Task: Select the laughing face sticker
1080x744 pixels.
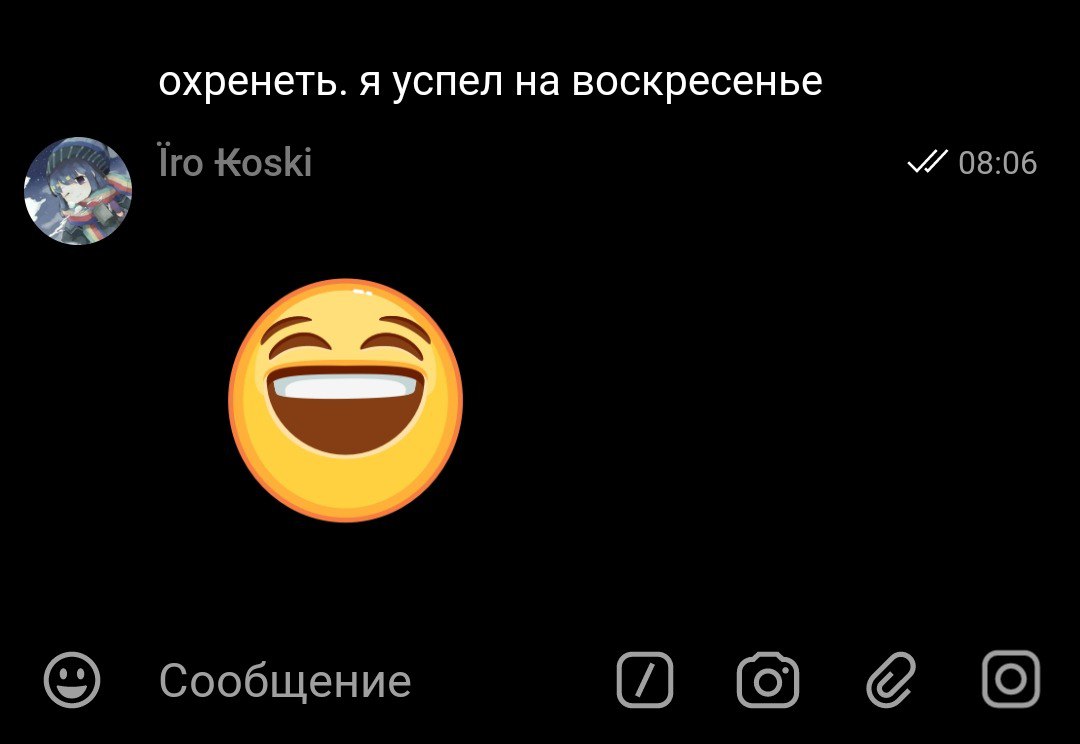Action: tap(346, 400)
